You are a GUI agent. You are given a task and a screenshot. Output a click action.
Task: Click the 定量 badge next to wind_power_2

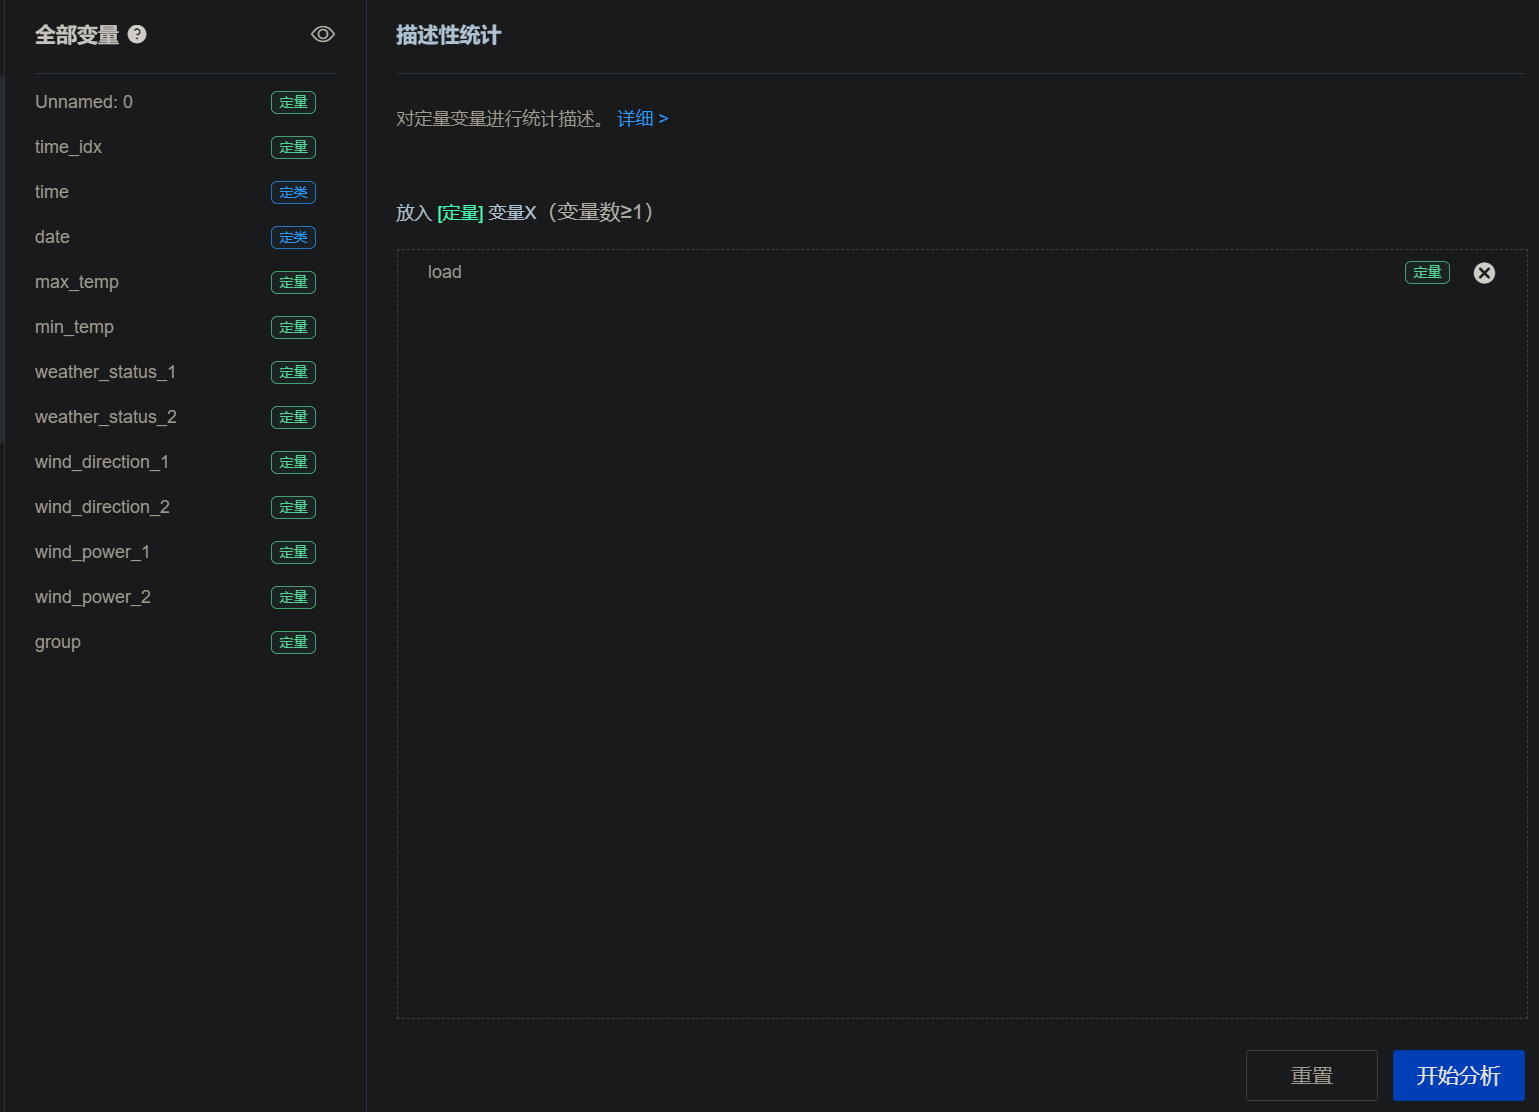[x=292, y=597]
